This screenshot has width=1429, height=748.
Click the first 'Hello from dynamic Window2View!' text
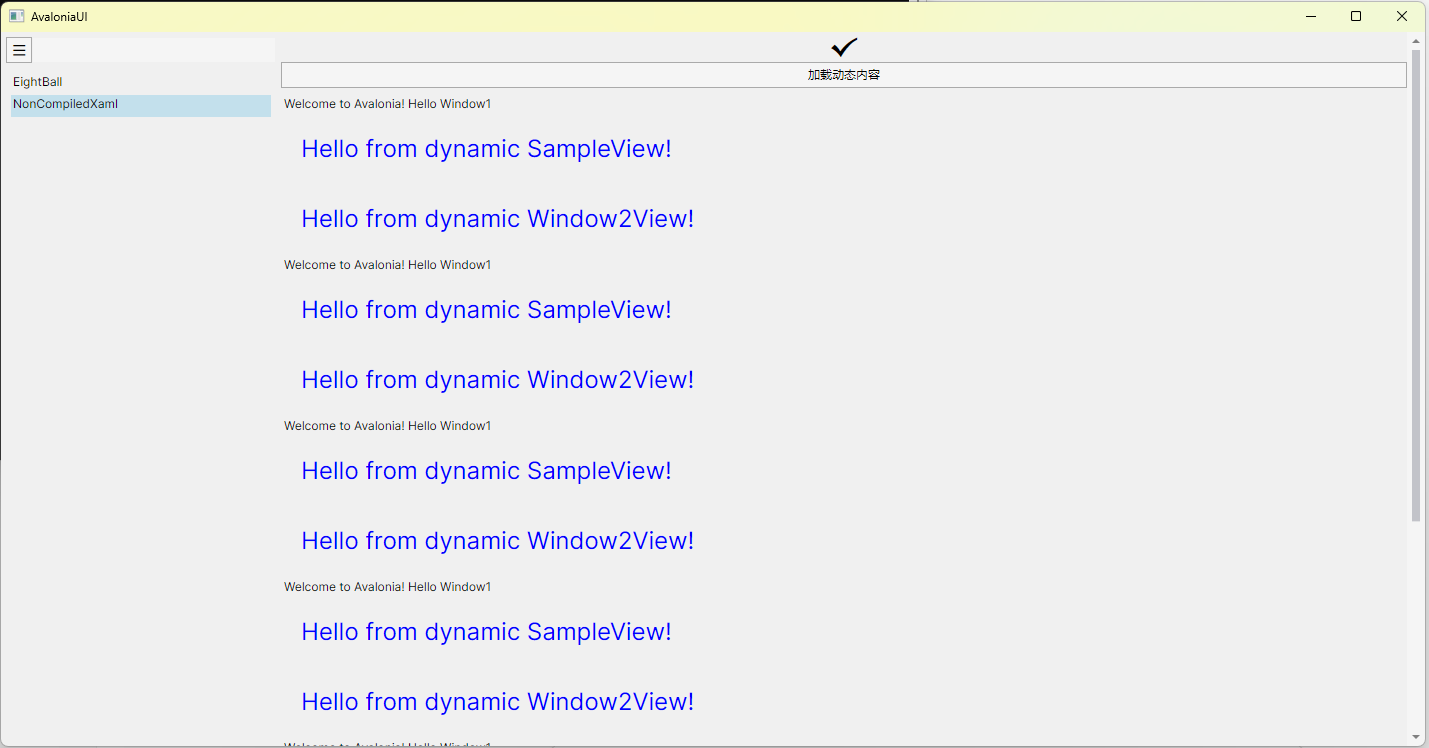coord(497,219)
